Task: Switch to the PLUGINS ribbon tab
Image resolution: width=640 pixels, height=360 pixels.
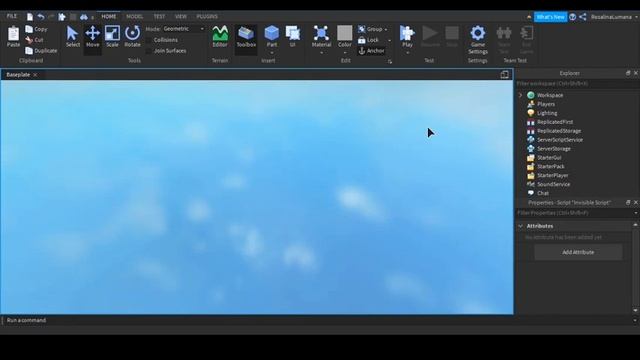Action: coord(207,16)
